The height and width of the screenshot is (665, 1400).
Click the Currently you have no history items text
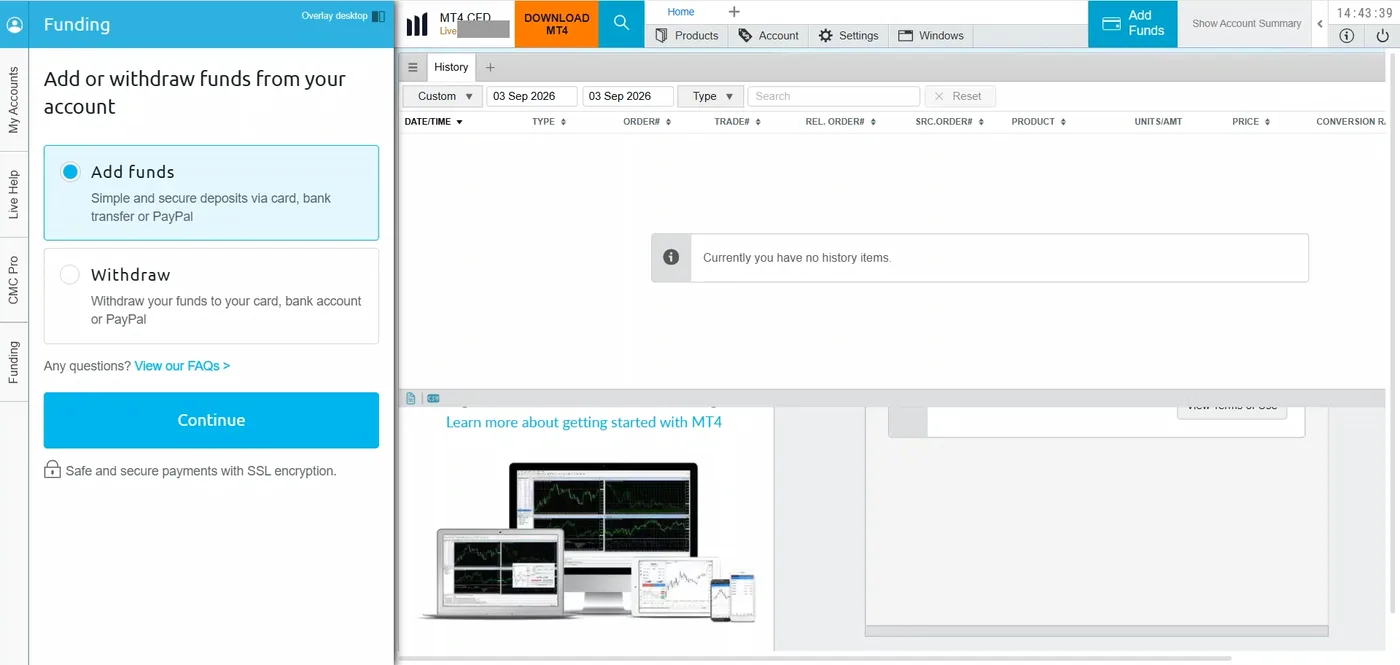click(797, 258)
